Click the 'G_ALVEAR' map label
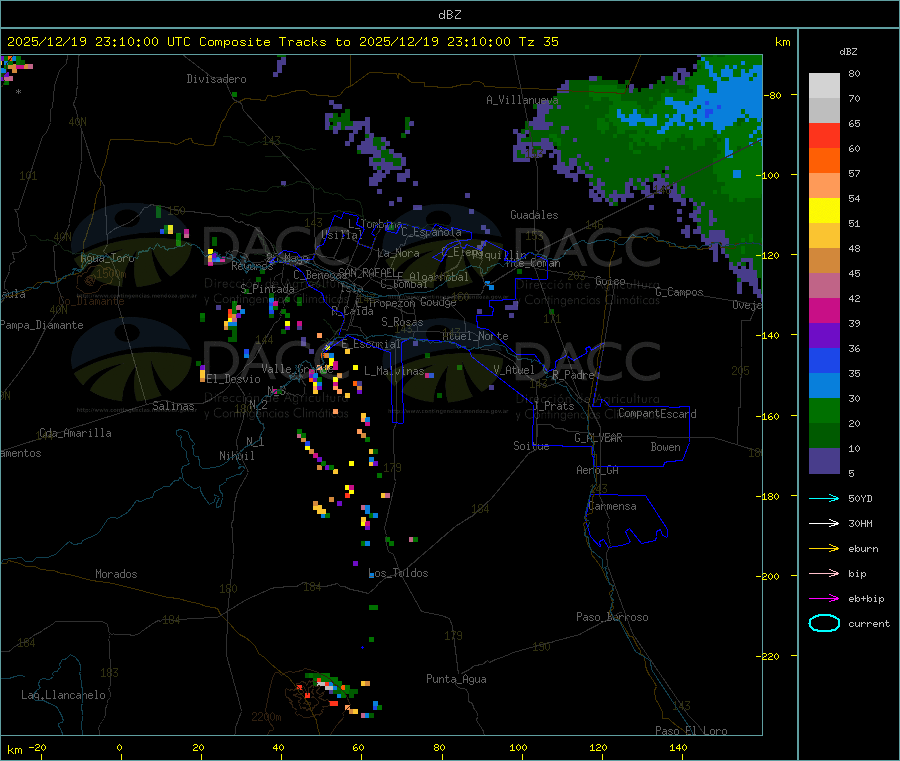The image size is (900, 761). coord(598,438)
